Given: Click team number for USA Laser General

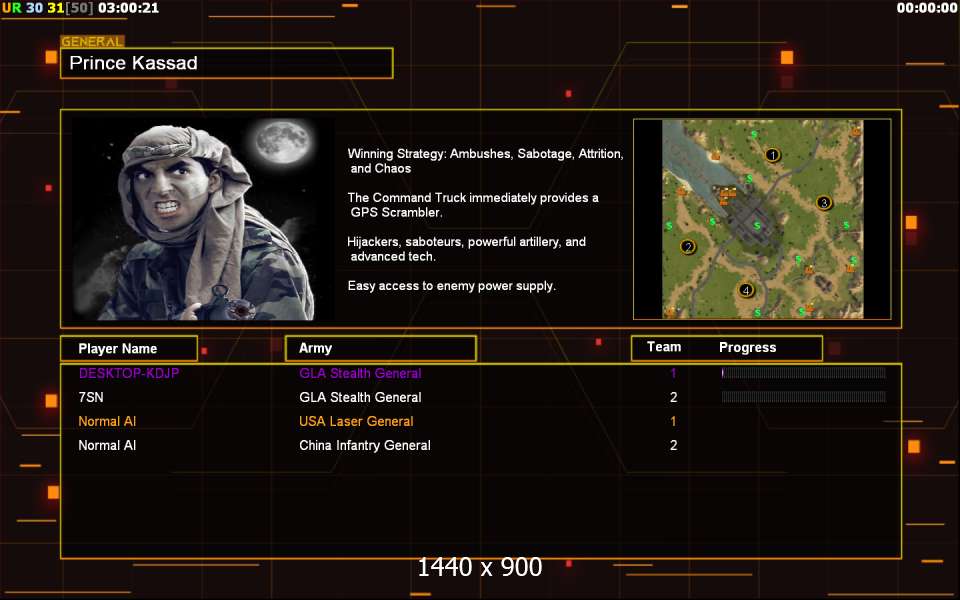Looking at the screenshot, I should [673, 421].
